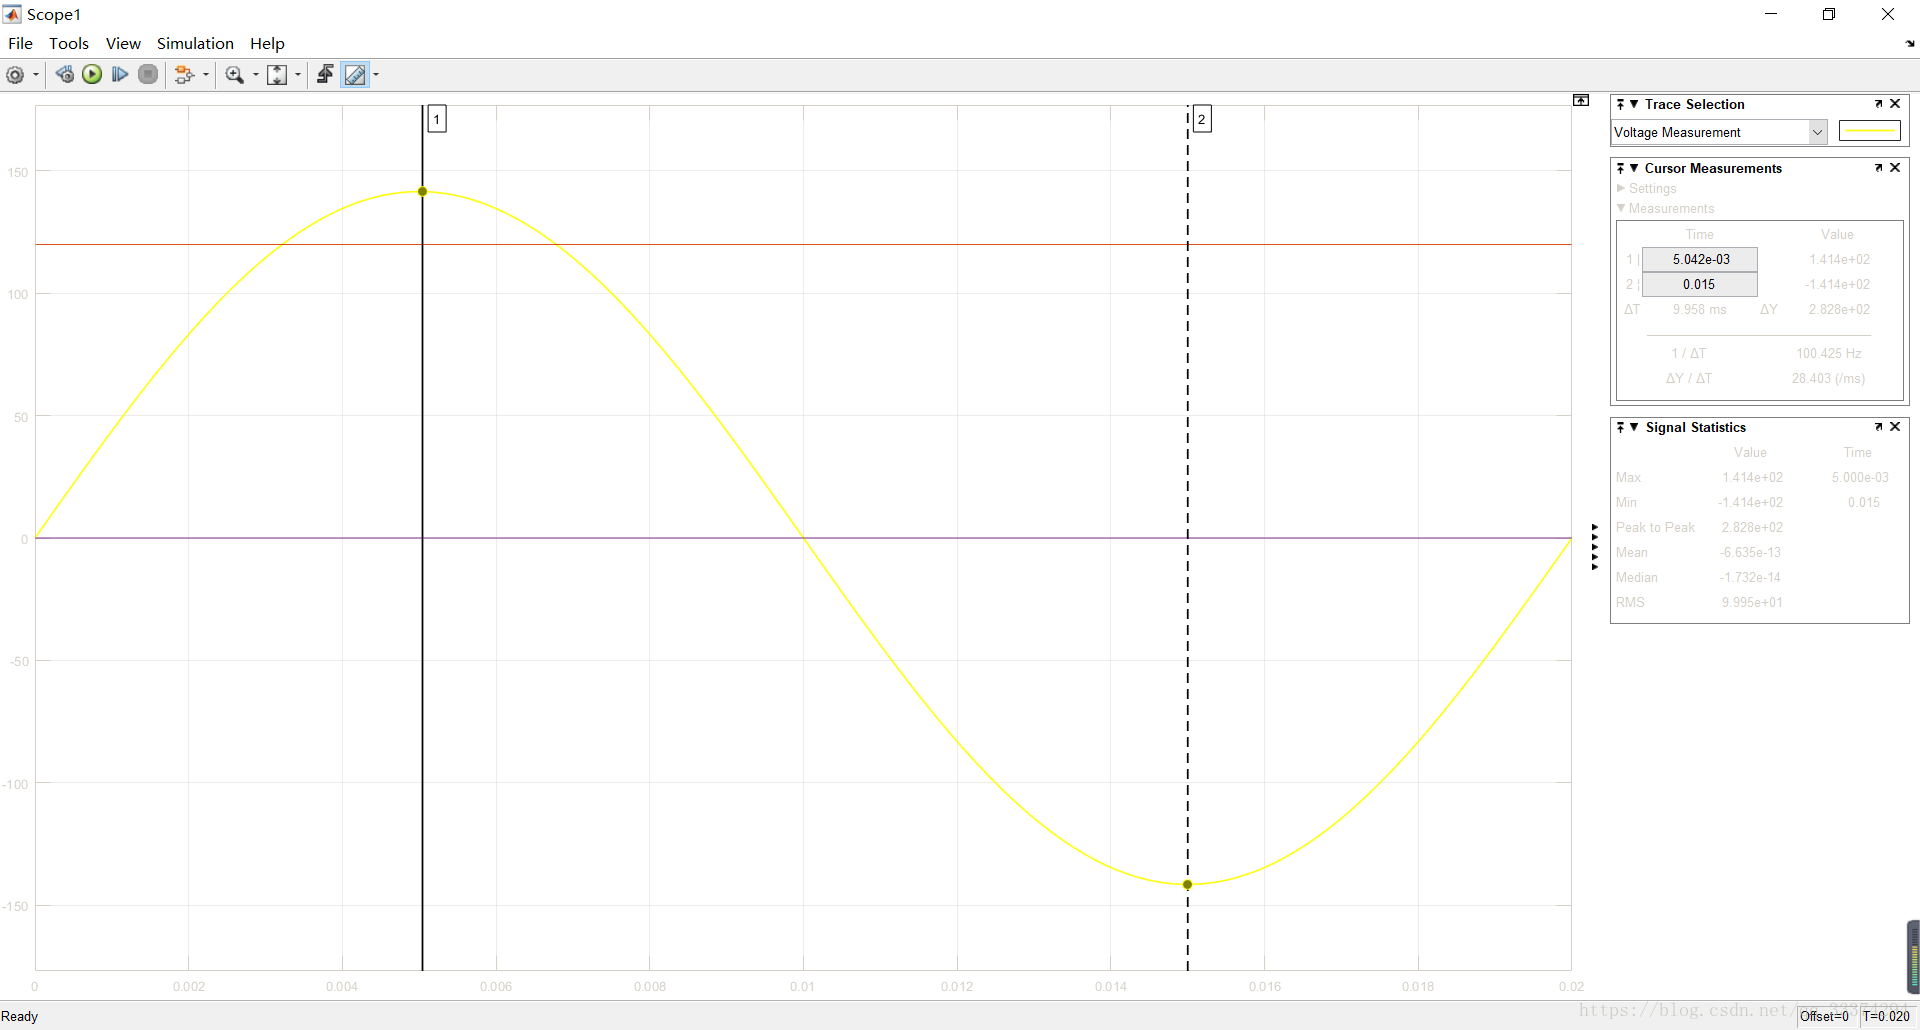Select the Zoom tool icon
1920x1030 pixels.
pyautogui.click(x=236, y=74)
